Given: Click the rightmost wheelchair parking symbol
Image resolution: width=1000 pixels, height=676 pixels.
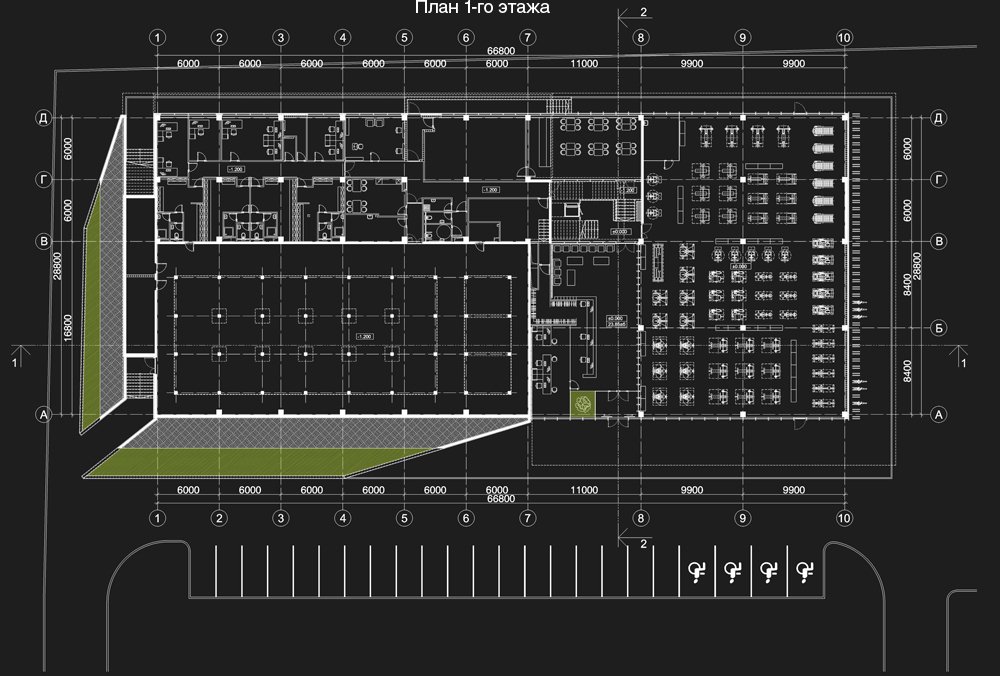Looking at the screenshot, I should (804, 571).
